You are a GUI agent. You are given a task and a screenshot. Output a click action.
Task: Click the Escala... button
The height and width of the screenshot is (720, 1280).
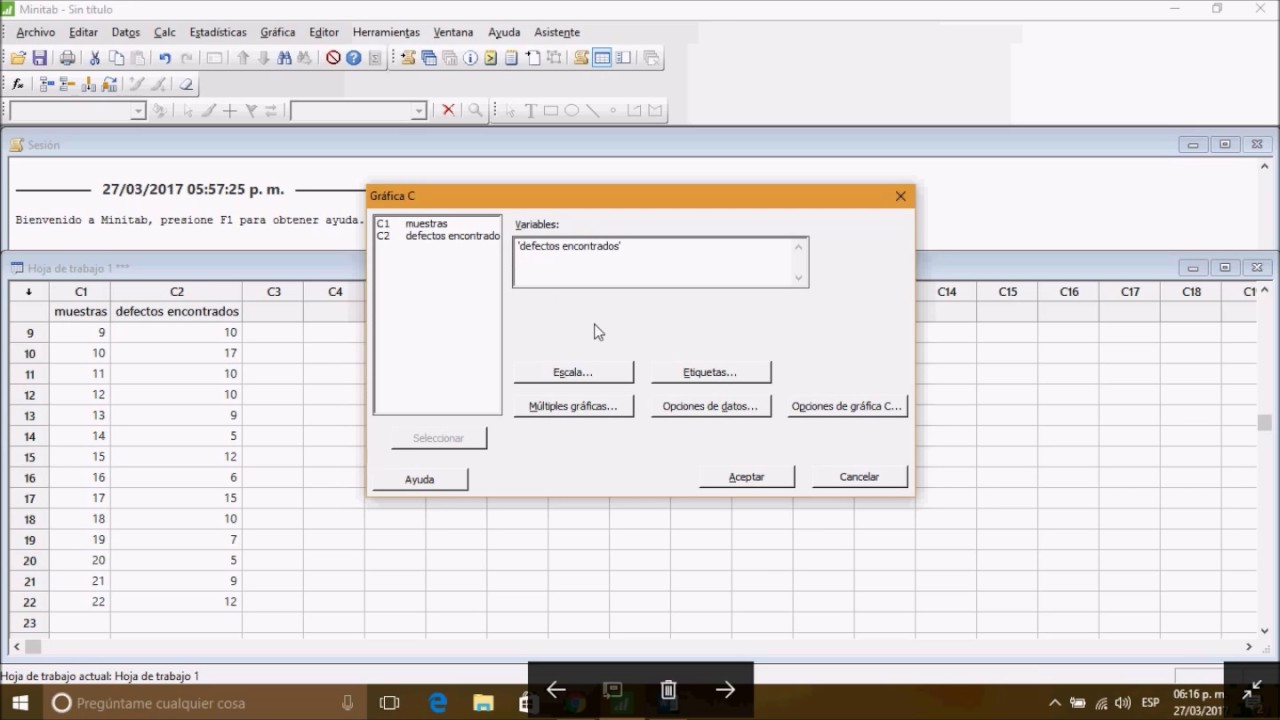pyautogui.click(x=573, y=372)
